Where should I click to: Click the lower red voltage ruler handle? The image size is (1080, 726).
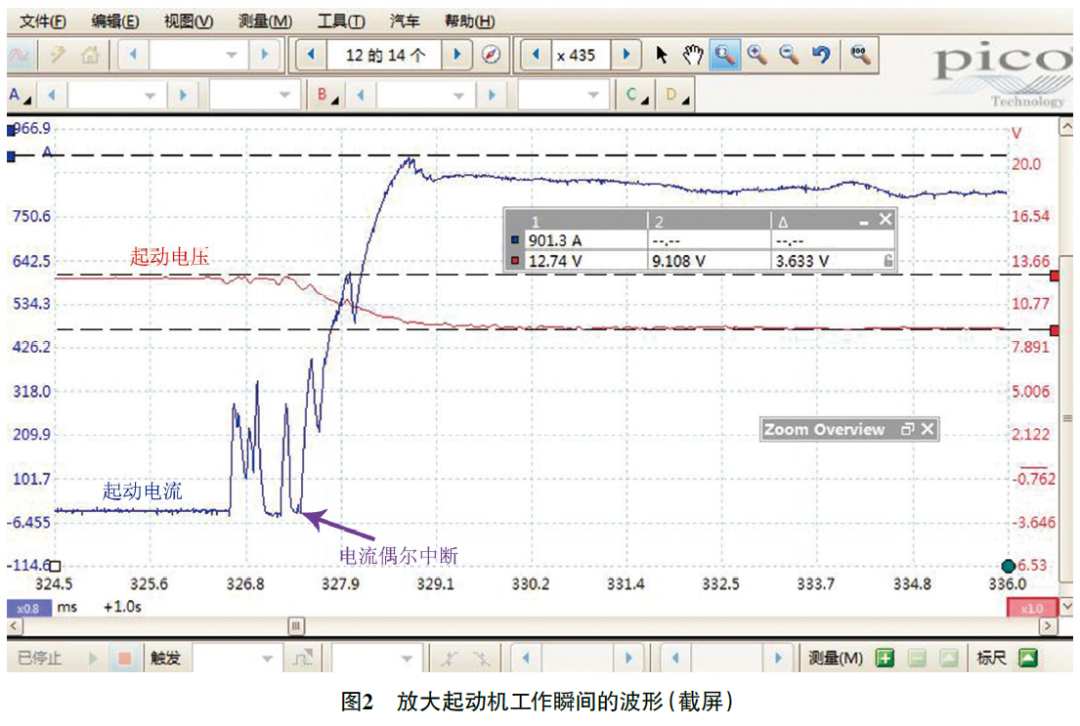(x=1055, y=331)
